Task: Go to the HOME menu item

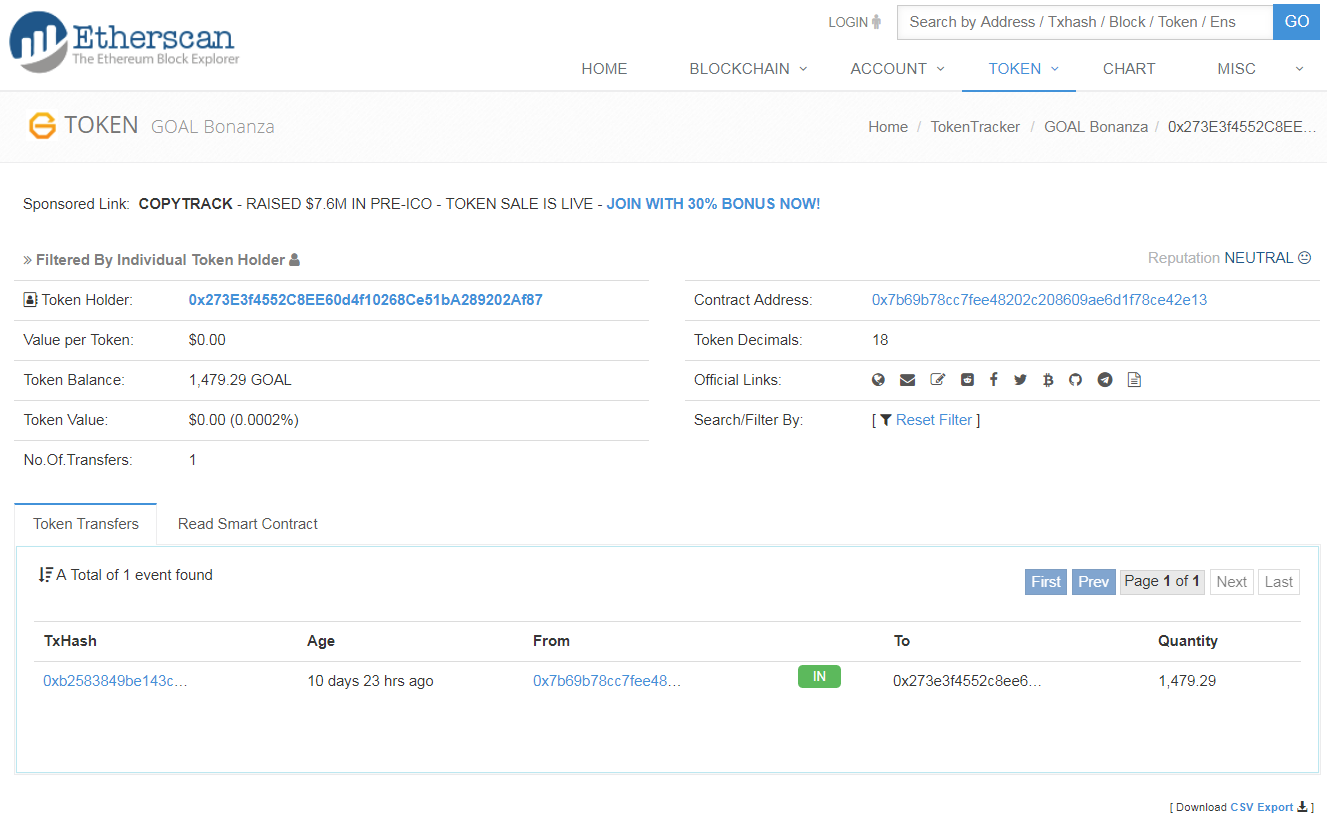Action: [604, 69]
